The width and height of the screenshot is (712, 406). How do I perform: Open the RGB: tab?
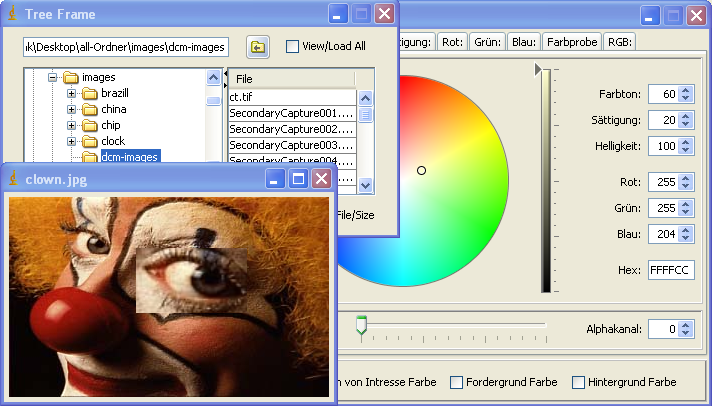620,42
